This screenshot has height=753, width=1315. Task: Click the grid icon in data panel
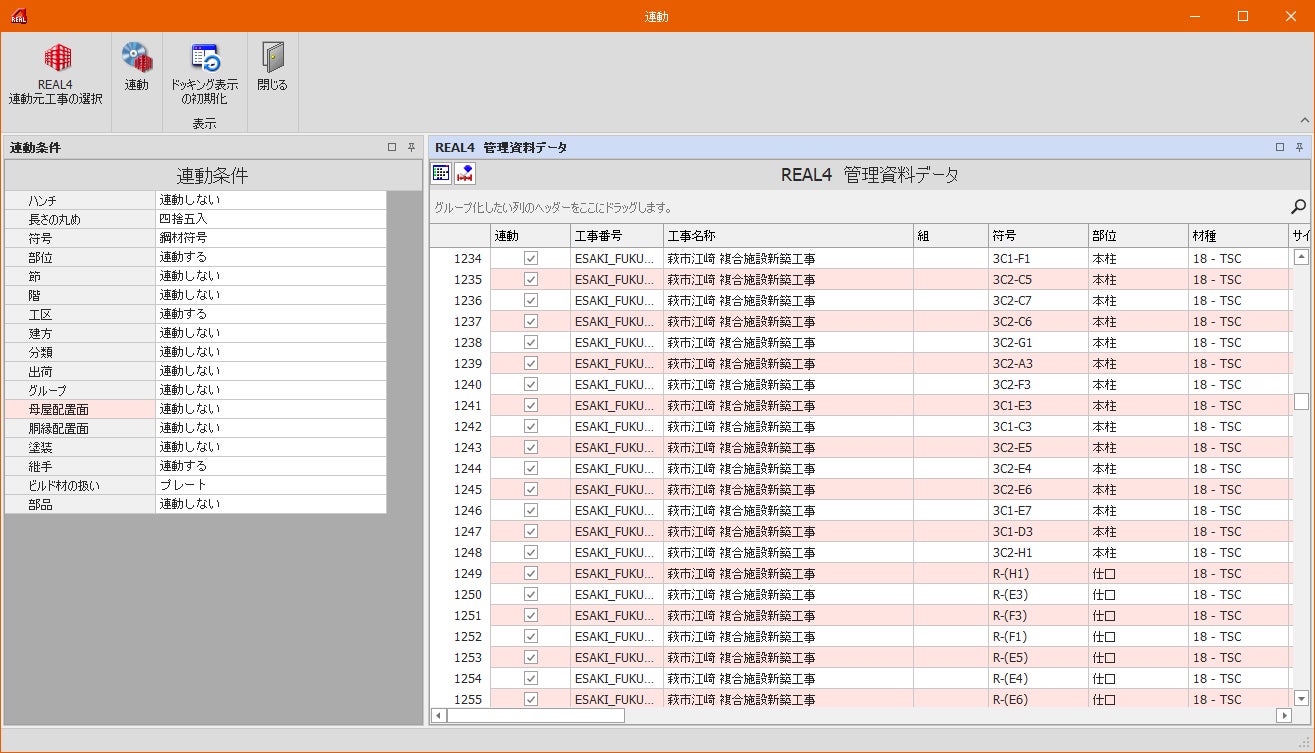pyautogui.click(x=441, y=173)
